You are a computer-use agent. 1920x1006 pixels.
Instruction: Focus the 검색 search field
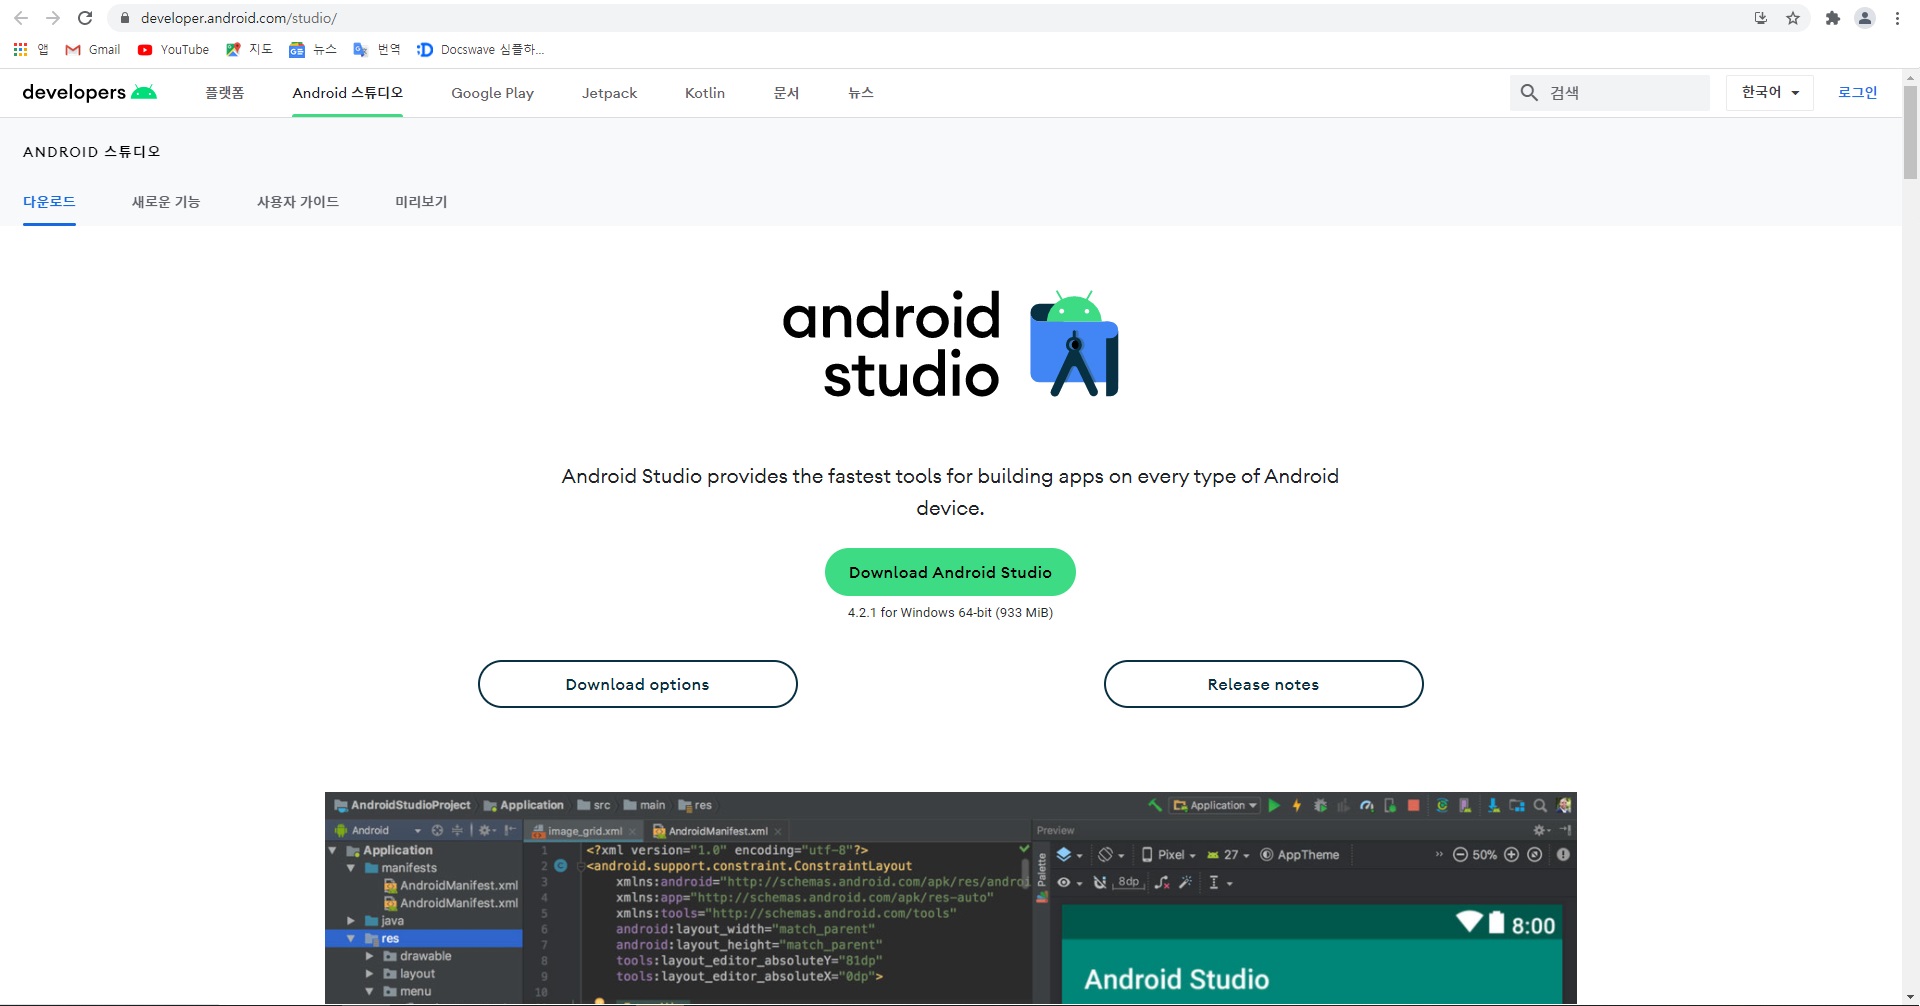[1610, 92]
